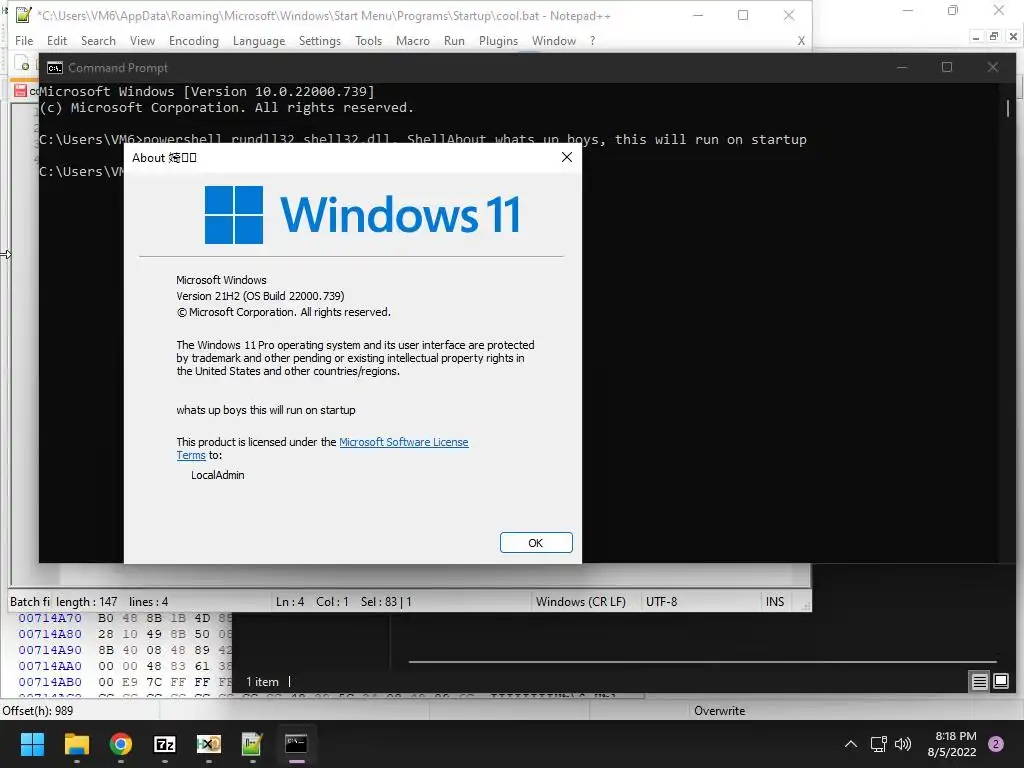Toggle the INS insert mode in Notepad++ status bar
The height and width of the screenshot is (768, 1024).
775,601
